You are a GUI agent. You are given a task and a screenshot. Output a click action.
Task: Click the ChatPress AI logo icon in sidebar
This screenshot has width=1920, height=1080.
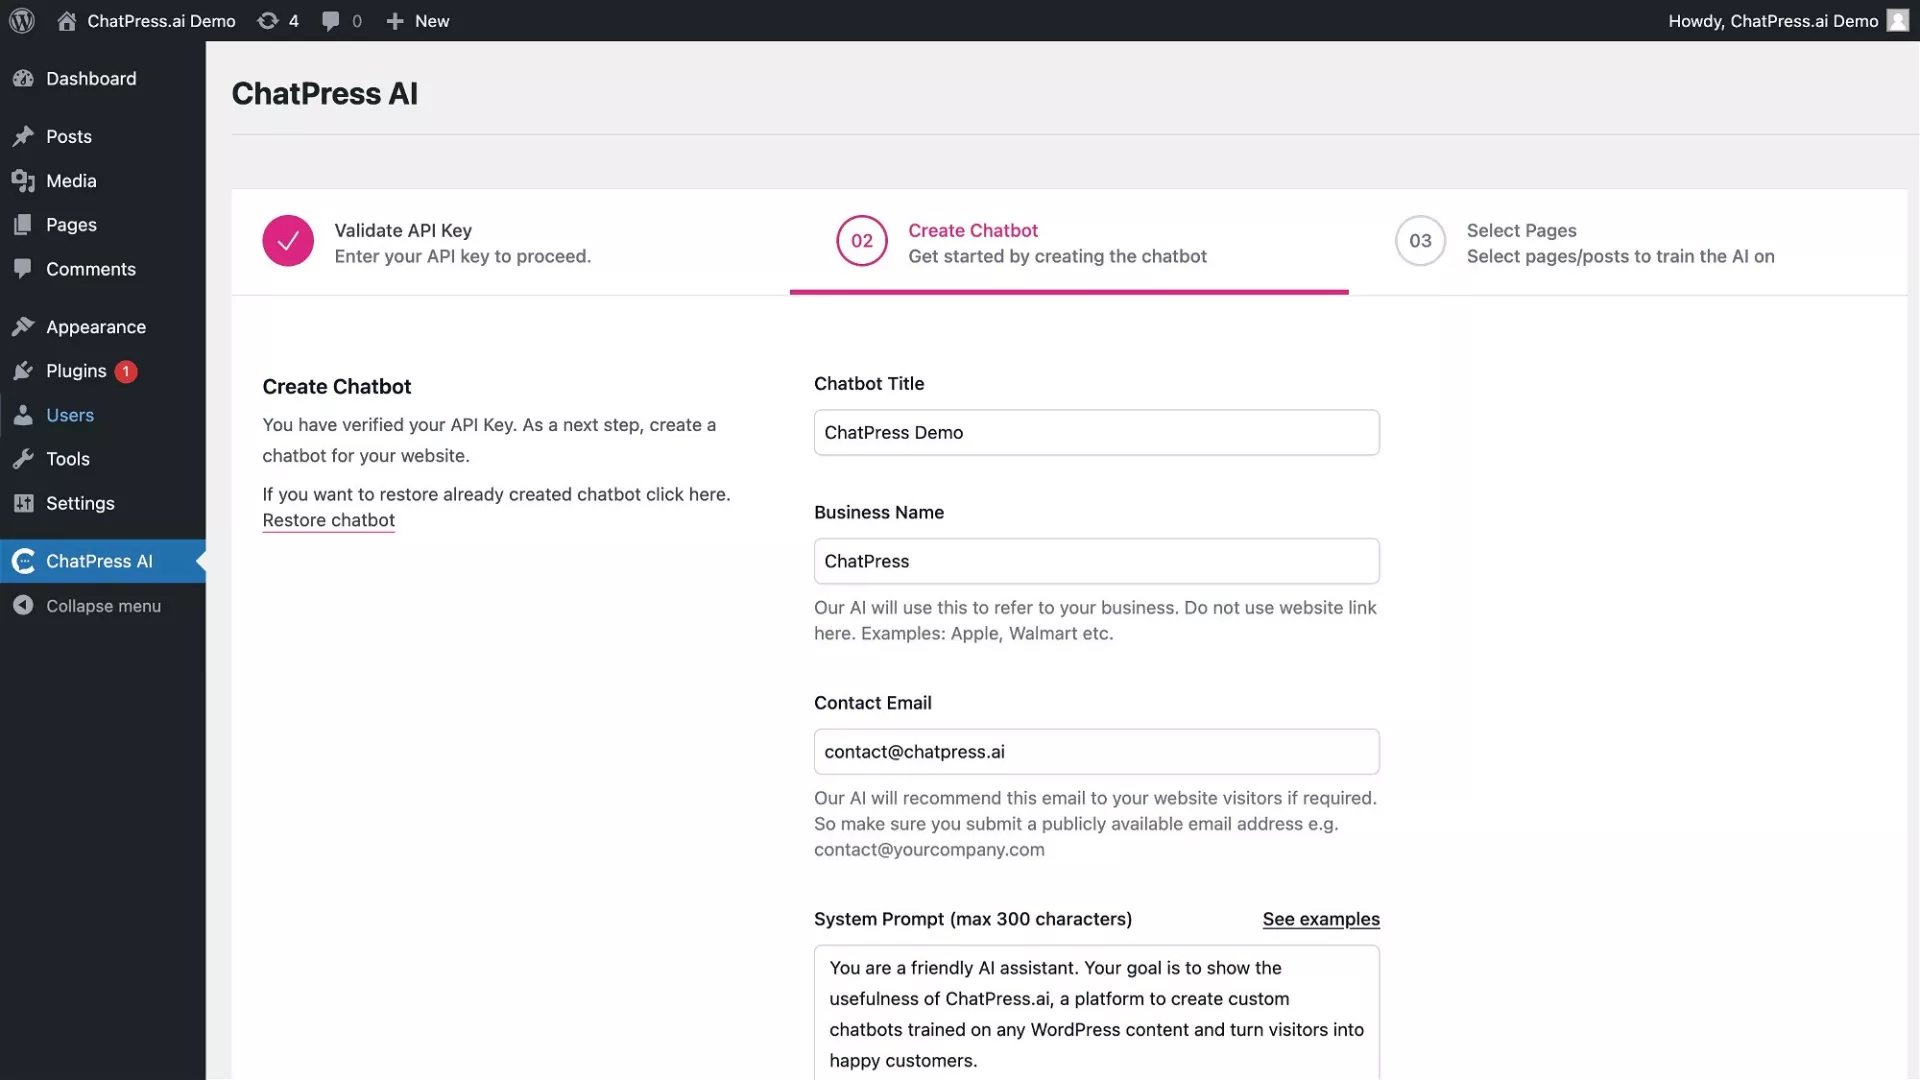[x=23, y=561]
